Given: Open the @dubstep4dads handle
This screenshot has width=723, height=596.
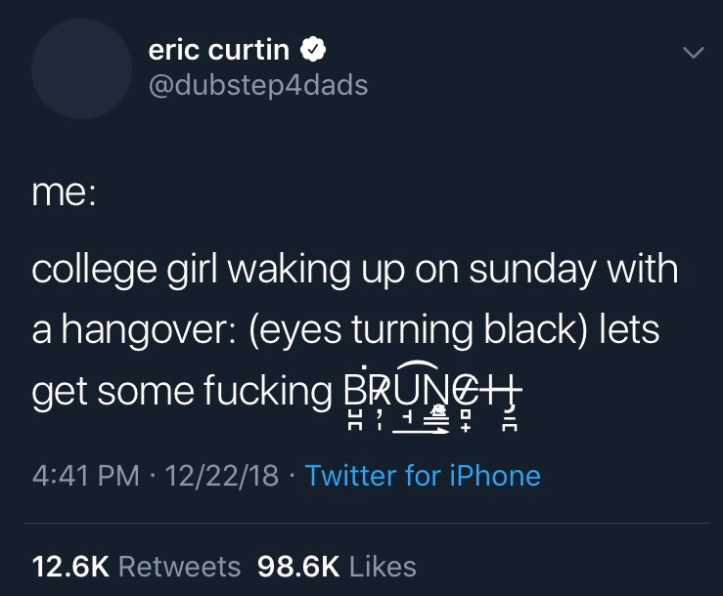Looking at the screenshot, I should click(258, 85).
